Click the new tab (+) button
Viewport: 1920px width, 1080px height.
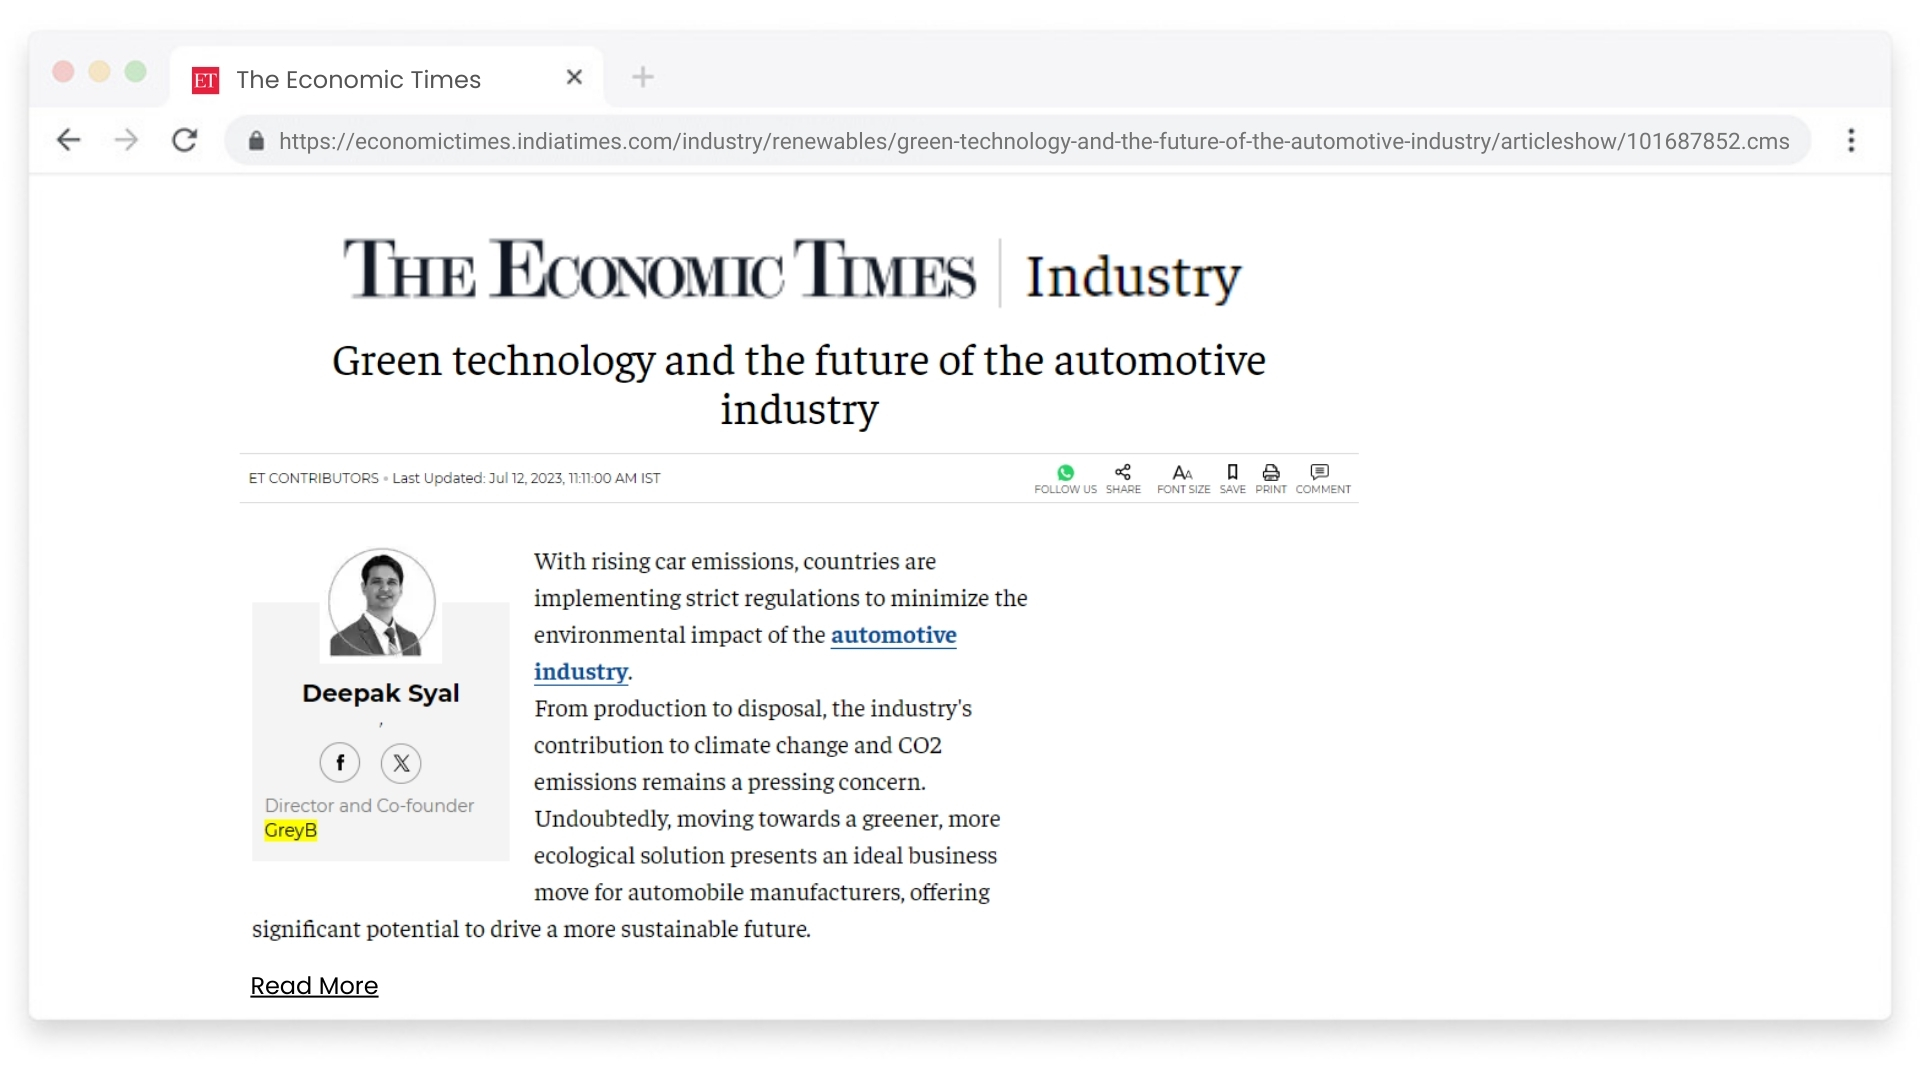coord(644,76)
